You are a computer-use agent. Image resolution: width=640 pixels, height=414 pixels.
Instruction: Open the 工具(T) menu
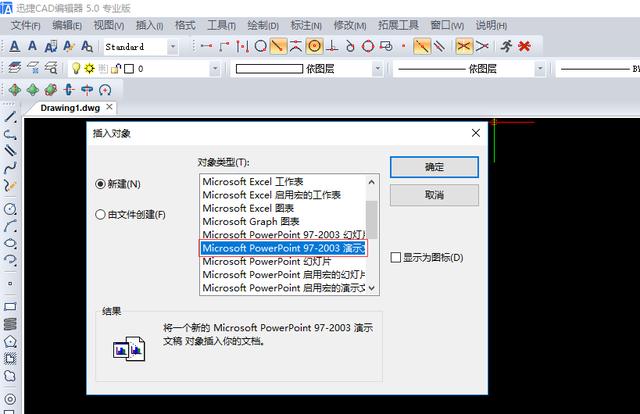pos(222,25)
